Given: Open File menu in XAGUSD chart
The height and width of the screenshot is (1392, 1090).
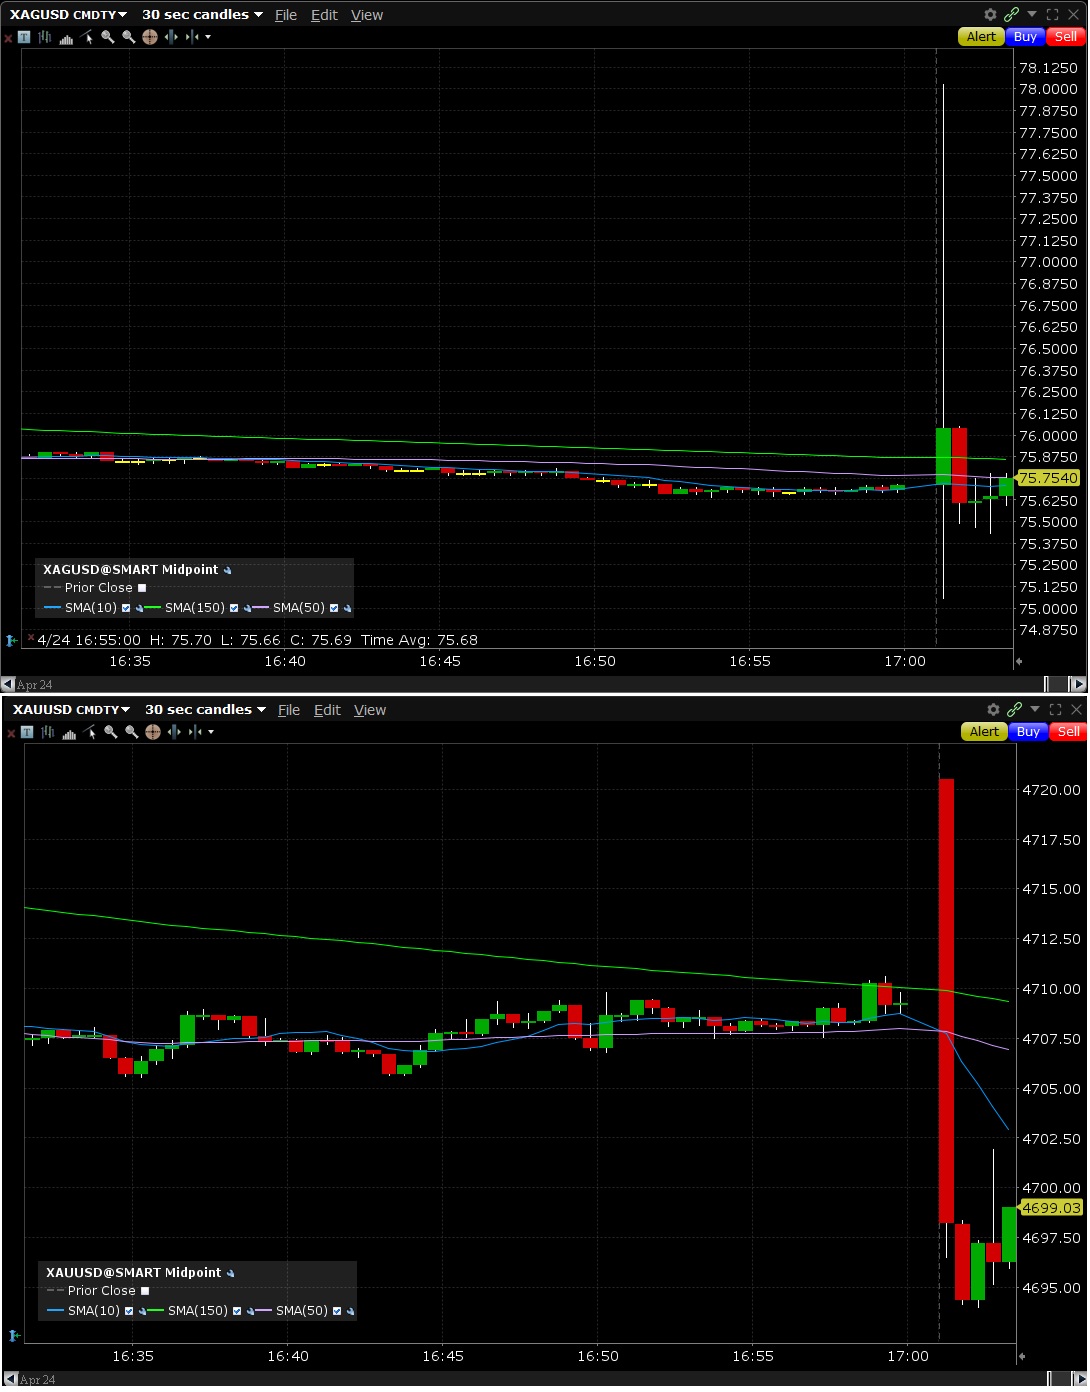Looking at the screenshot, I should [286, 15].
